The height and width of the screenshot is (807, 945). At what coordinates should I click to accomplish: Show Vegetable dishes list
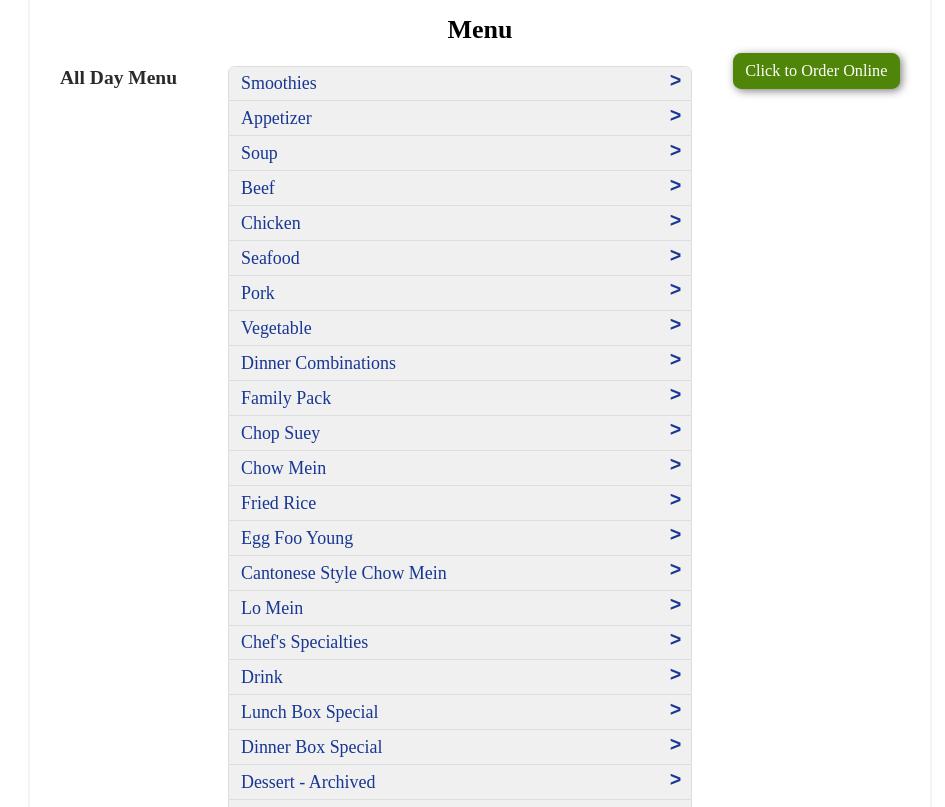276,328
